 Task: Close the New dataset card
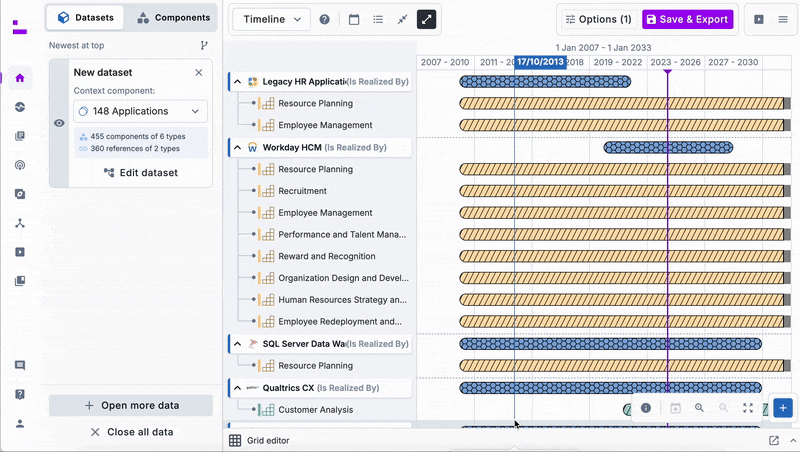coord(198,72)
